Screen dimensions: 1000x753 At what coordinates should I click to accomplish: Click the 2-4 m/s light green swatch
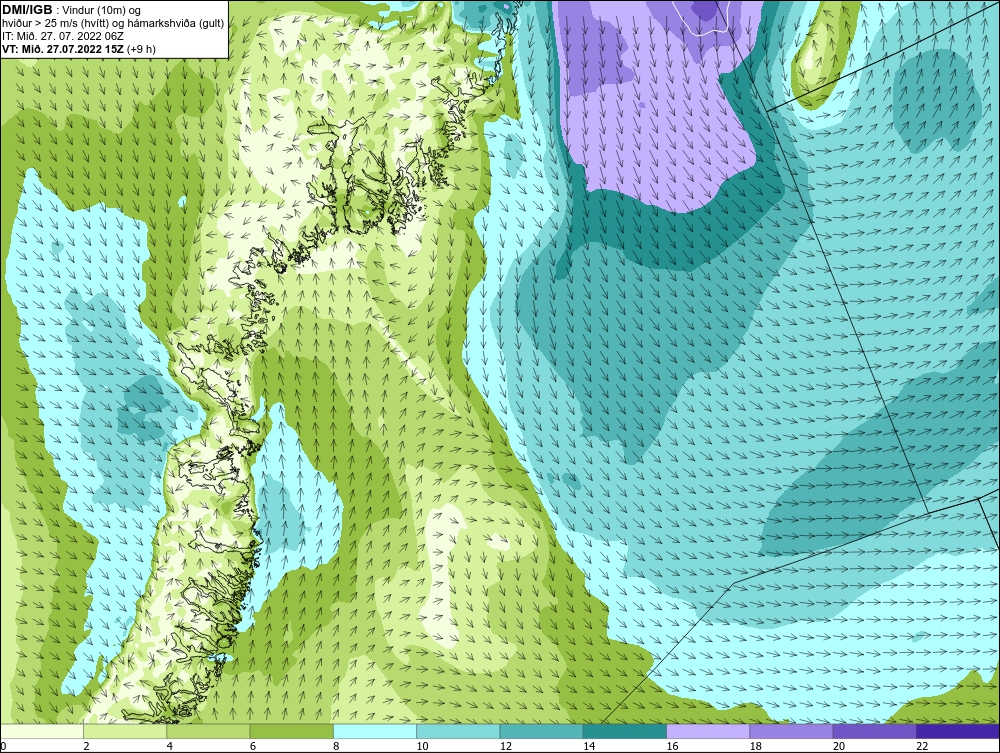point(125,731)
